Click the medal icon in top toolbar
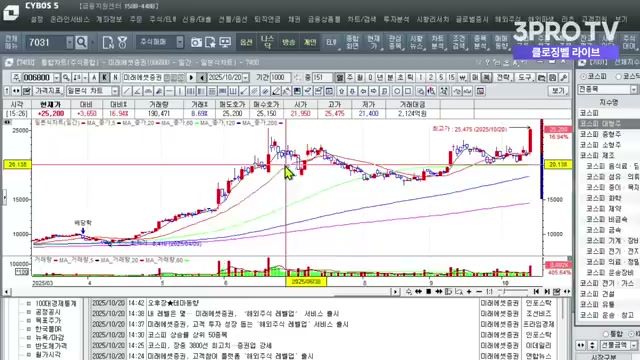640x360 pixels. [x=122, y=42]
